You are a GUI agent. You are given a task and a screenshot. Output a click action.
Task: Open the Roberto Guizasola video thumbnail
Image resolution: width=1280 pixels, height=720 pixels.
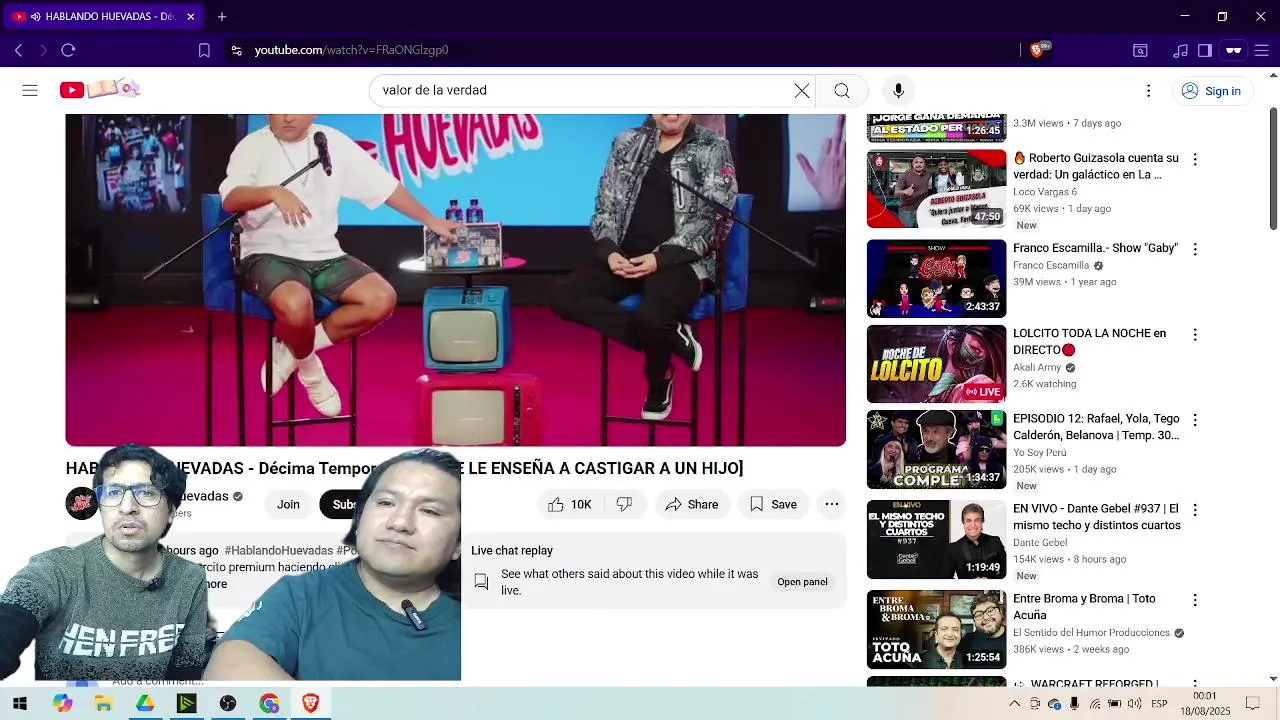936,189
